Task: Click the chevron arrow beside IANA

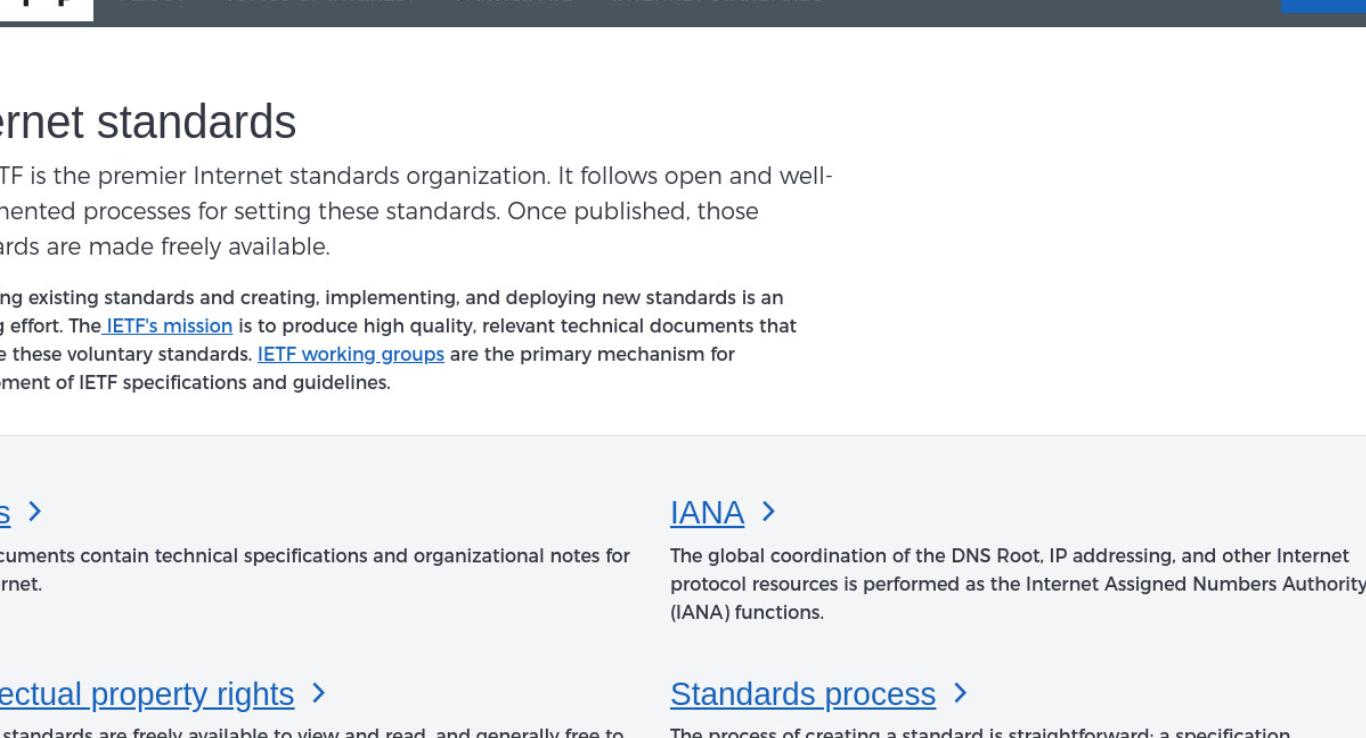Action: 768,512
